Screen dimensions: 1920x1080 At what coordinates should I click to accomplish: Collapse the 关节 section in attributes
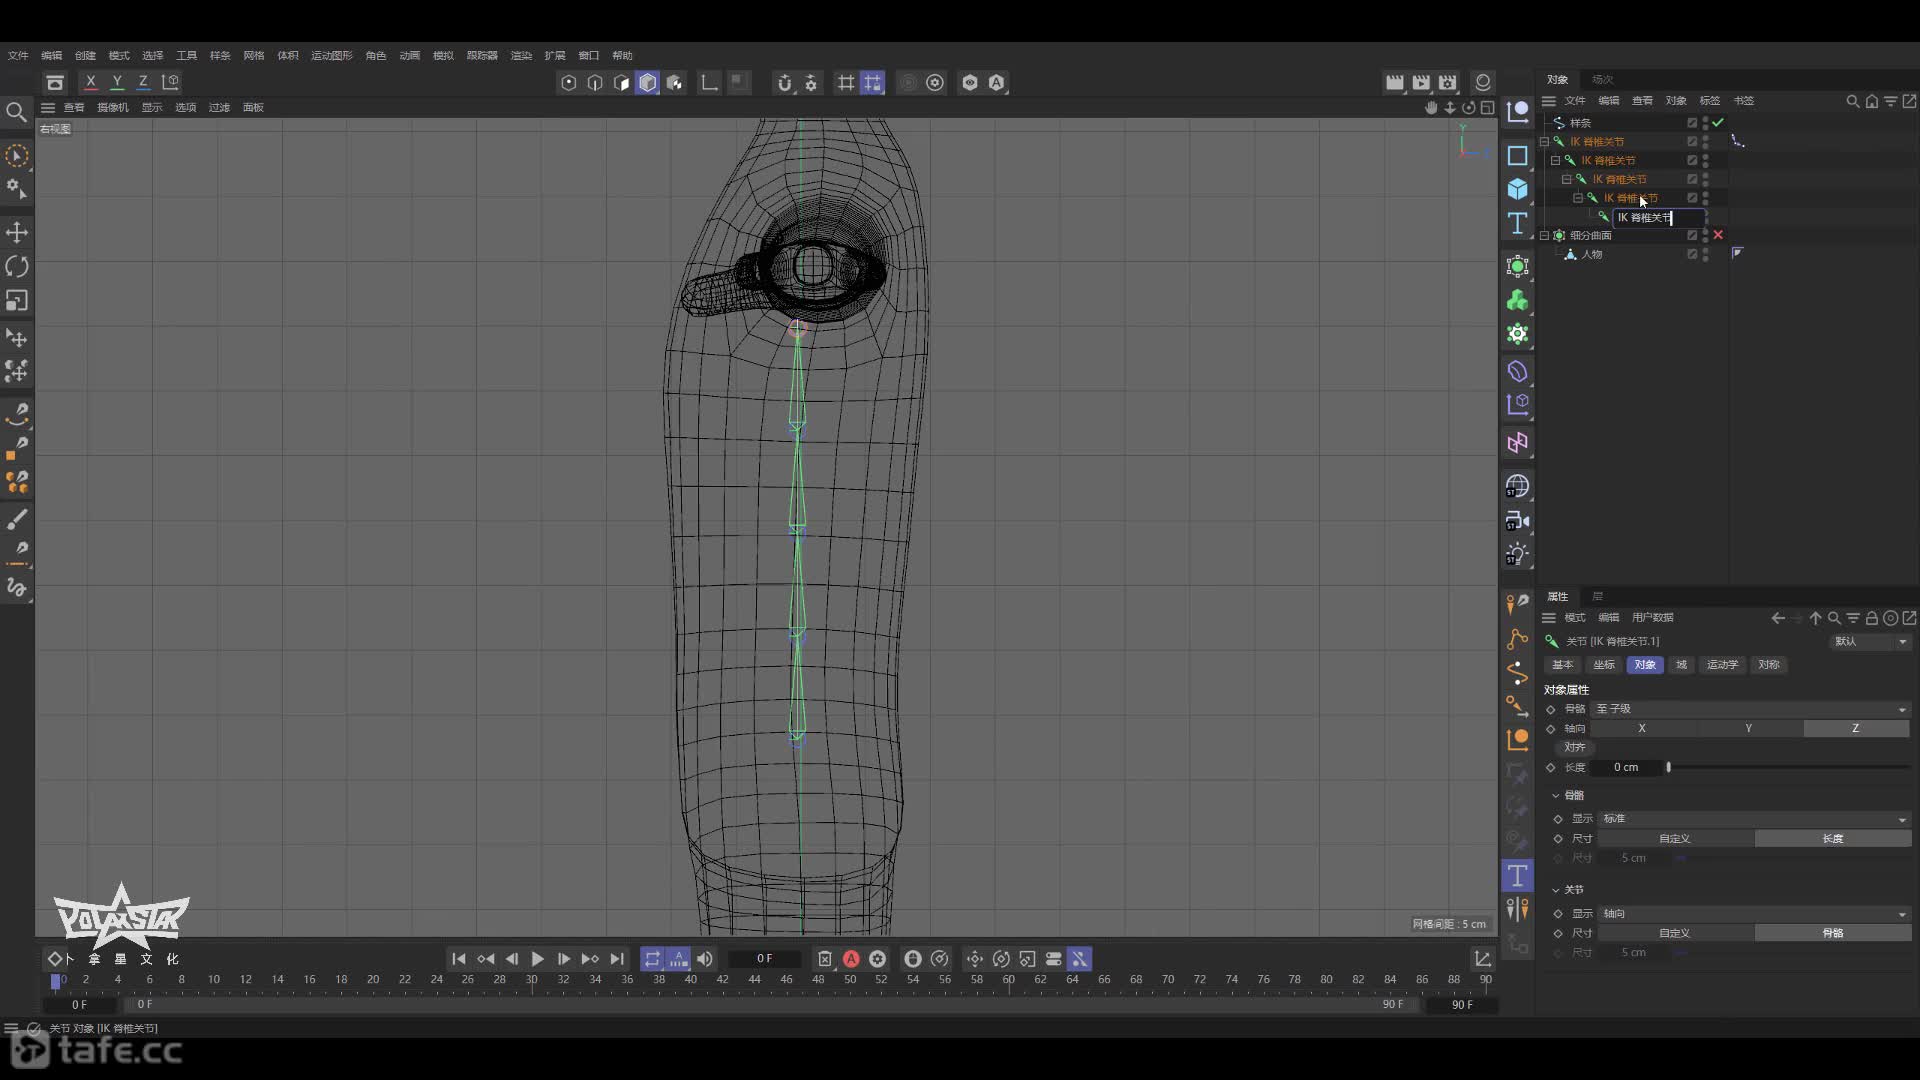1556,890
